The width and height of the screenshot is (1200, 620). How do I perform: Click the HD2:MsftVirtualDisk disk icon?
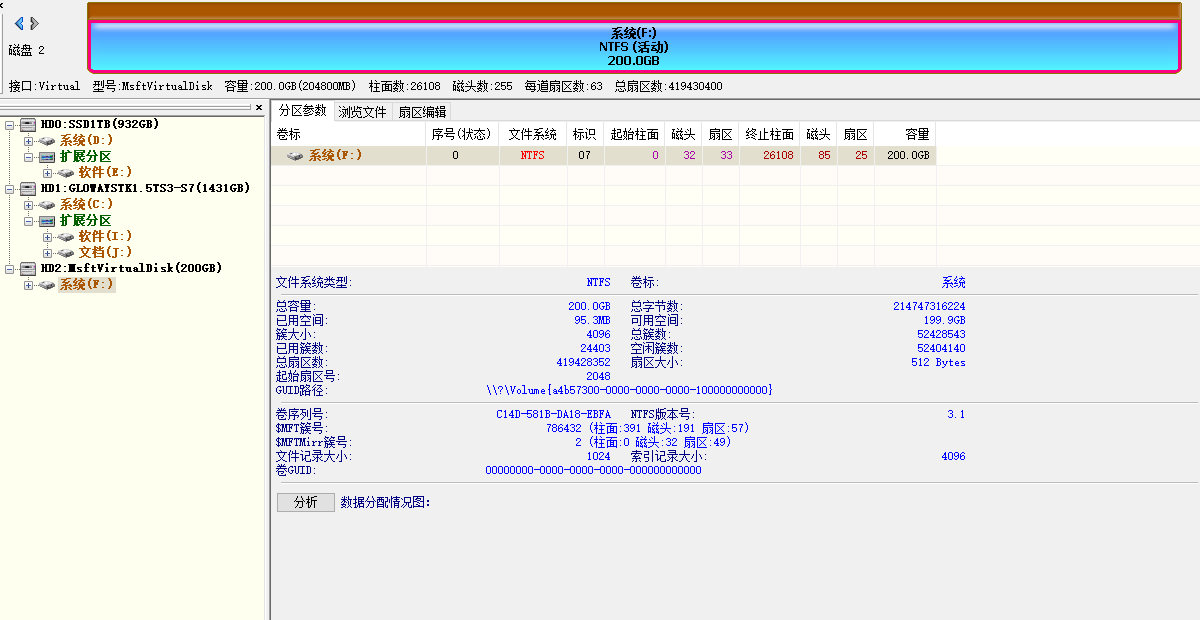click(x=29, y=269)
